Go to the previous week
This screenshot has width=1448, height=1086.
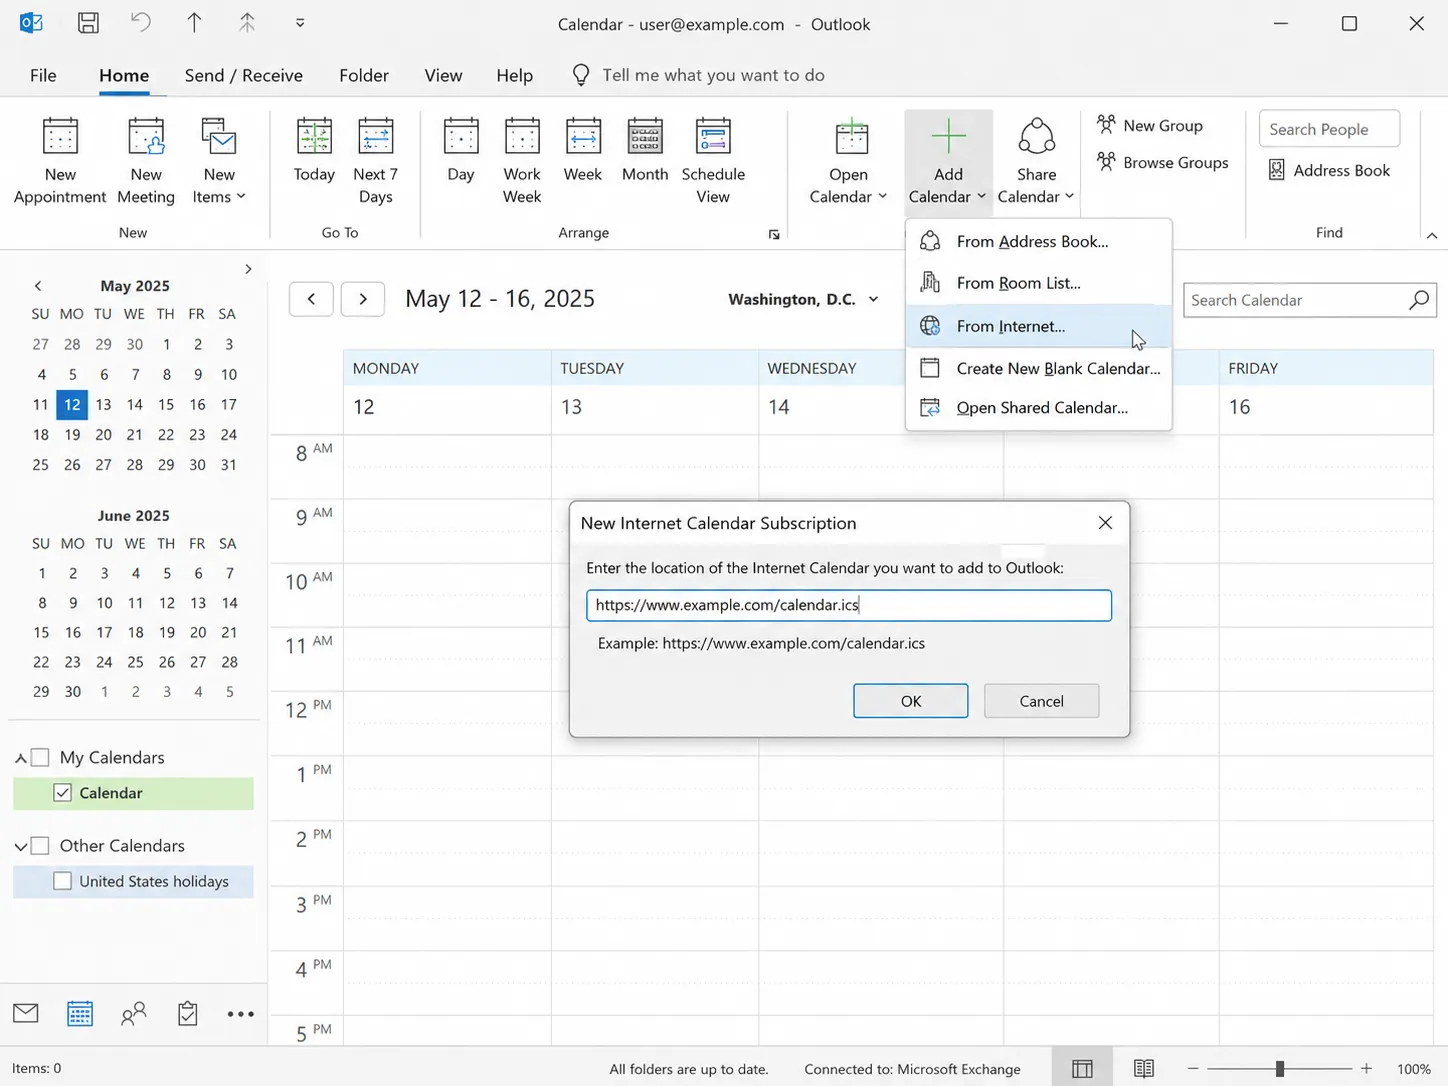pyautogui.click(x=311, y=299)
